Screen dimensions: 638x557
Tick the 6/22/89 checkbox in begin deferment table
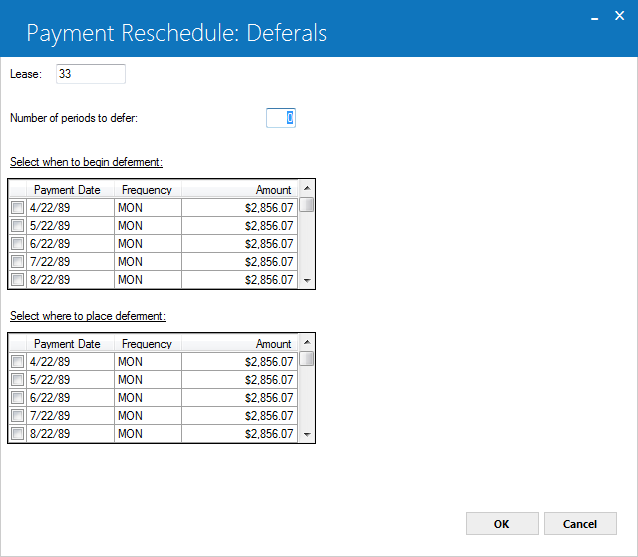click(x=17, y=243)
